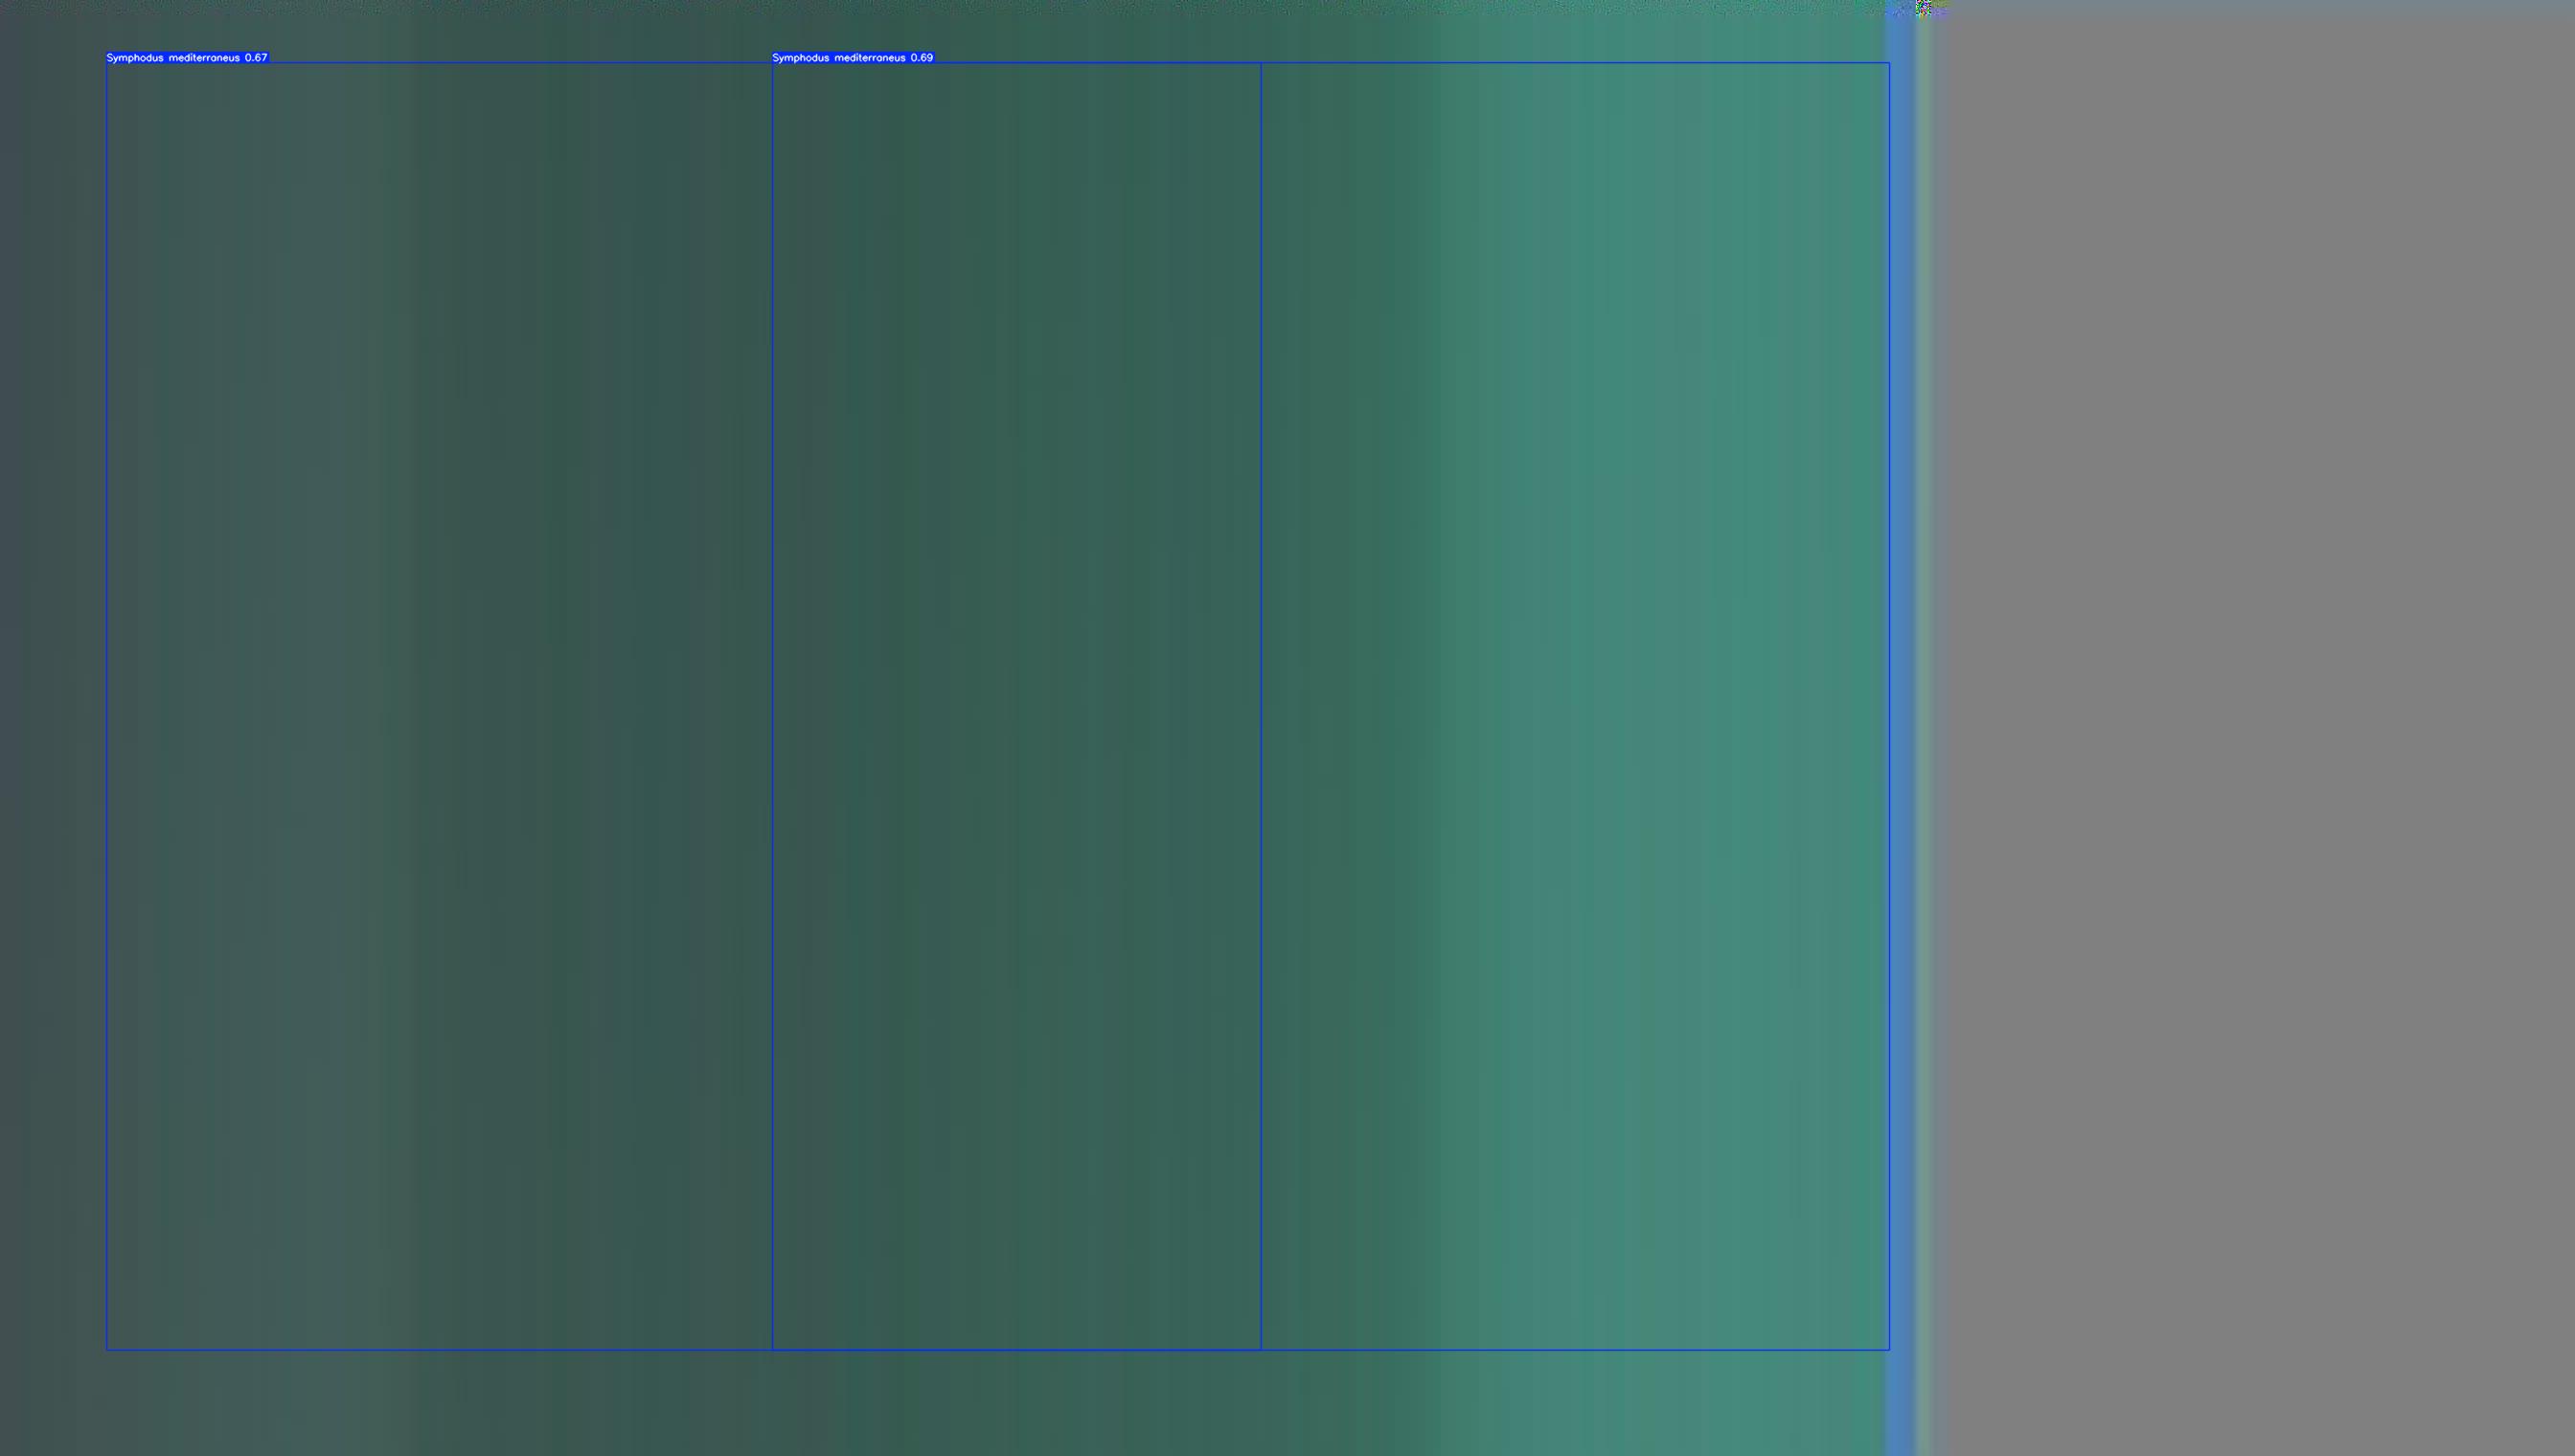
Task: Click the Symphodus mediterraneus 0.67 label
Action: 187,58
